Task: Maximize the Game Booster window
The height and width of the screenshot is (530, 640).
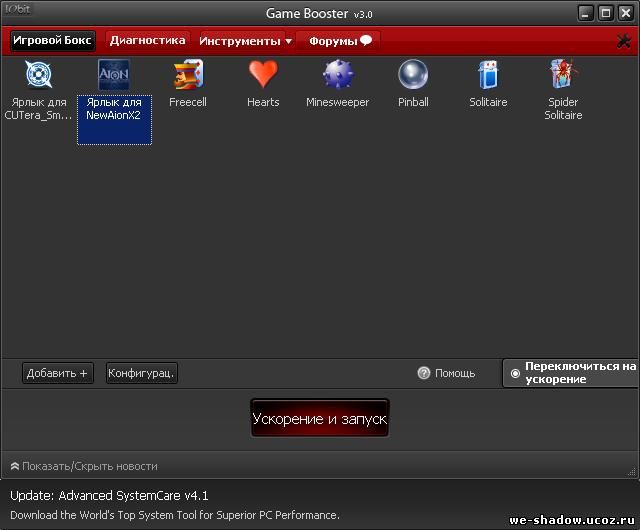Action: tap(606, 13)
